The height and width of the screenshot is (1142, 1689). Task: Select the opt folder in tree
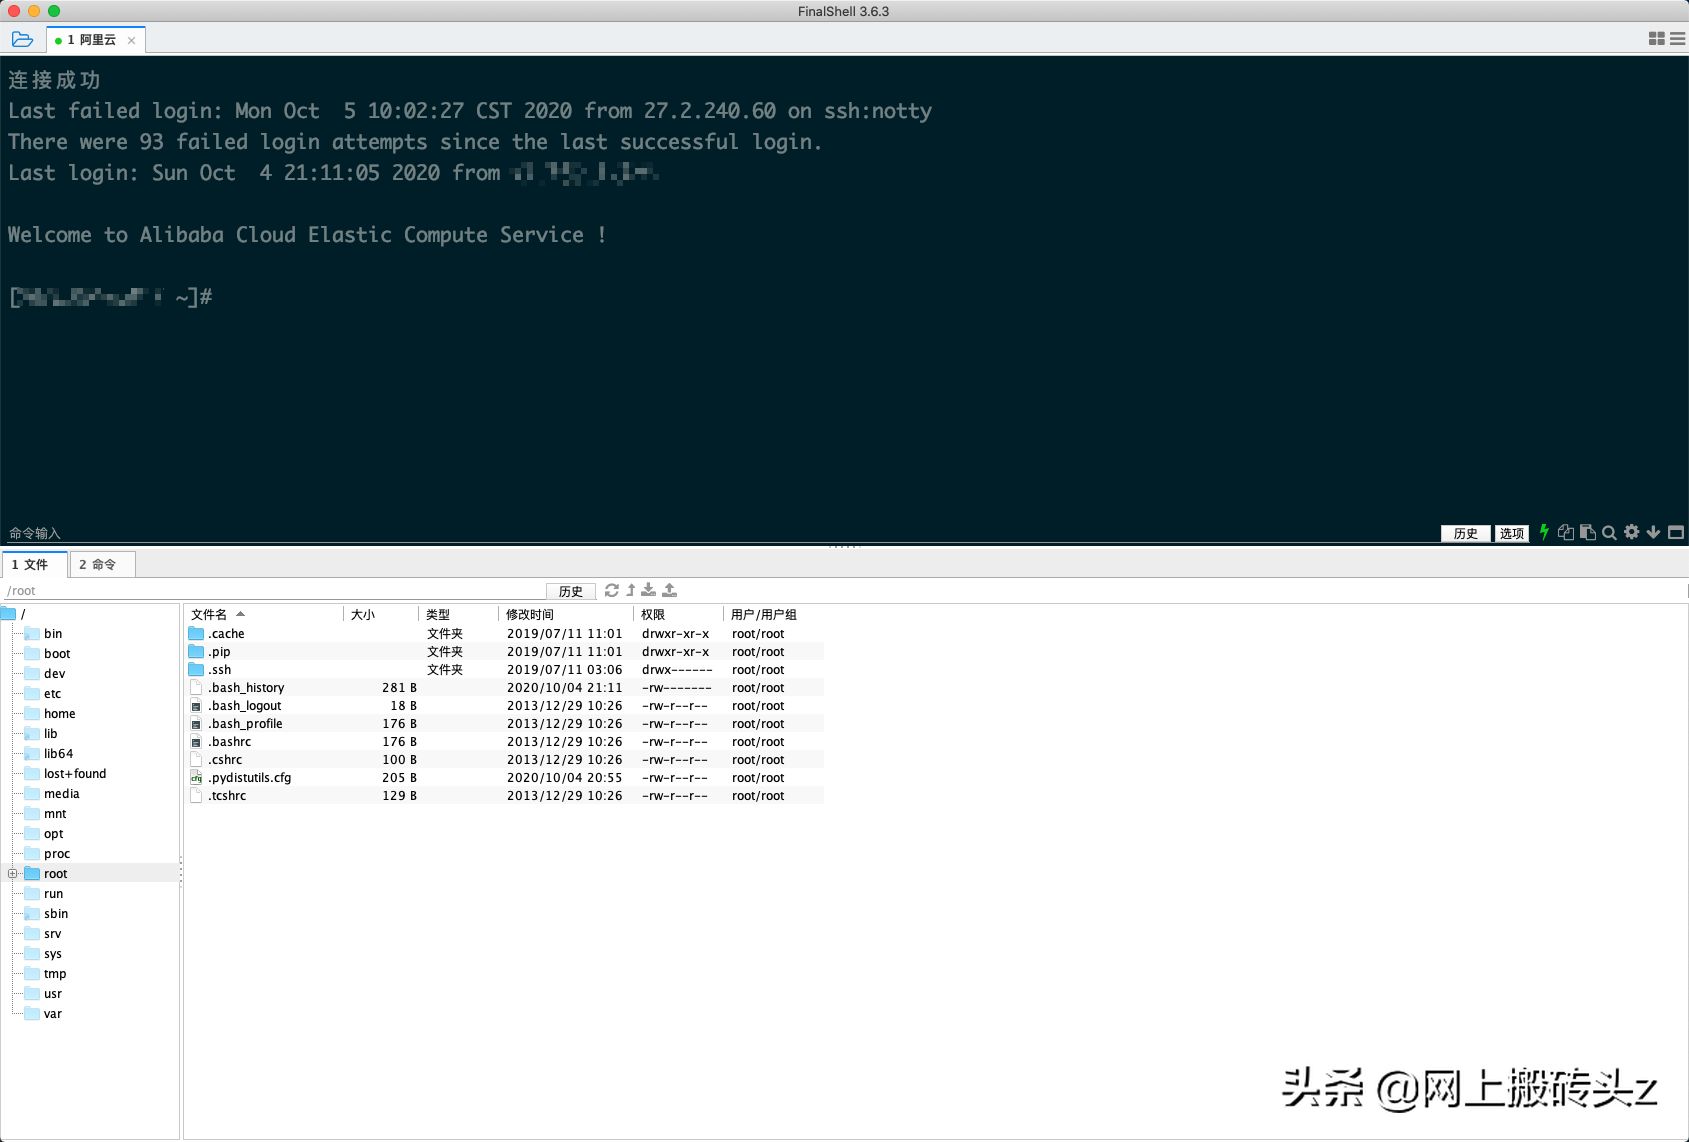click(53, 833)
